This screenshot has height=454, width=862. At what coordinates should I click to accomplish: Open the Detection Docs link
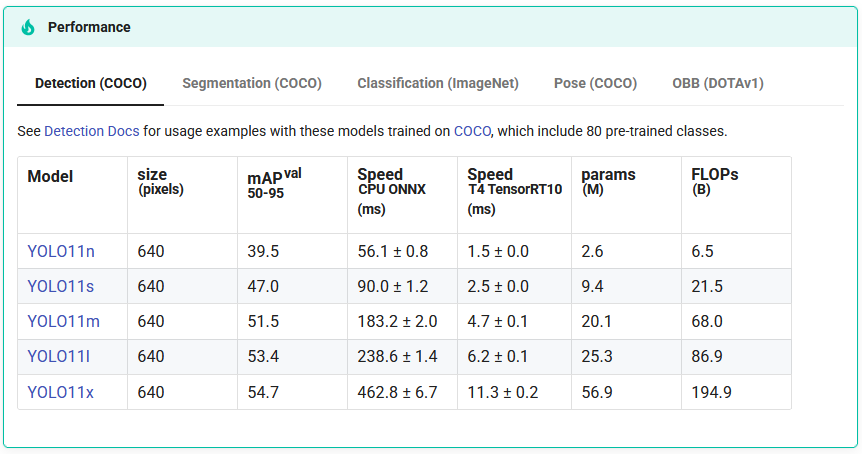click(92, 131)
